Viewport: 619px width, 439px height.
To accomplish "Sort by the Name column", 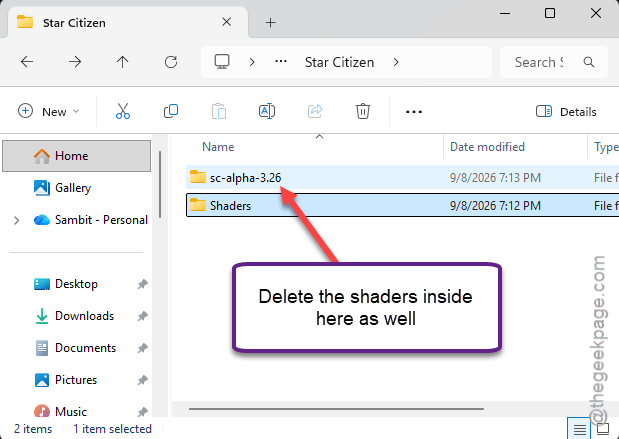I will pos(218,147).
